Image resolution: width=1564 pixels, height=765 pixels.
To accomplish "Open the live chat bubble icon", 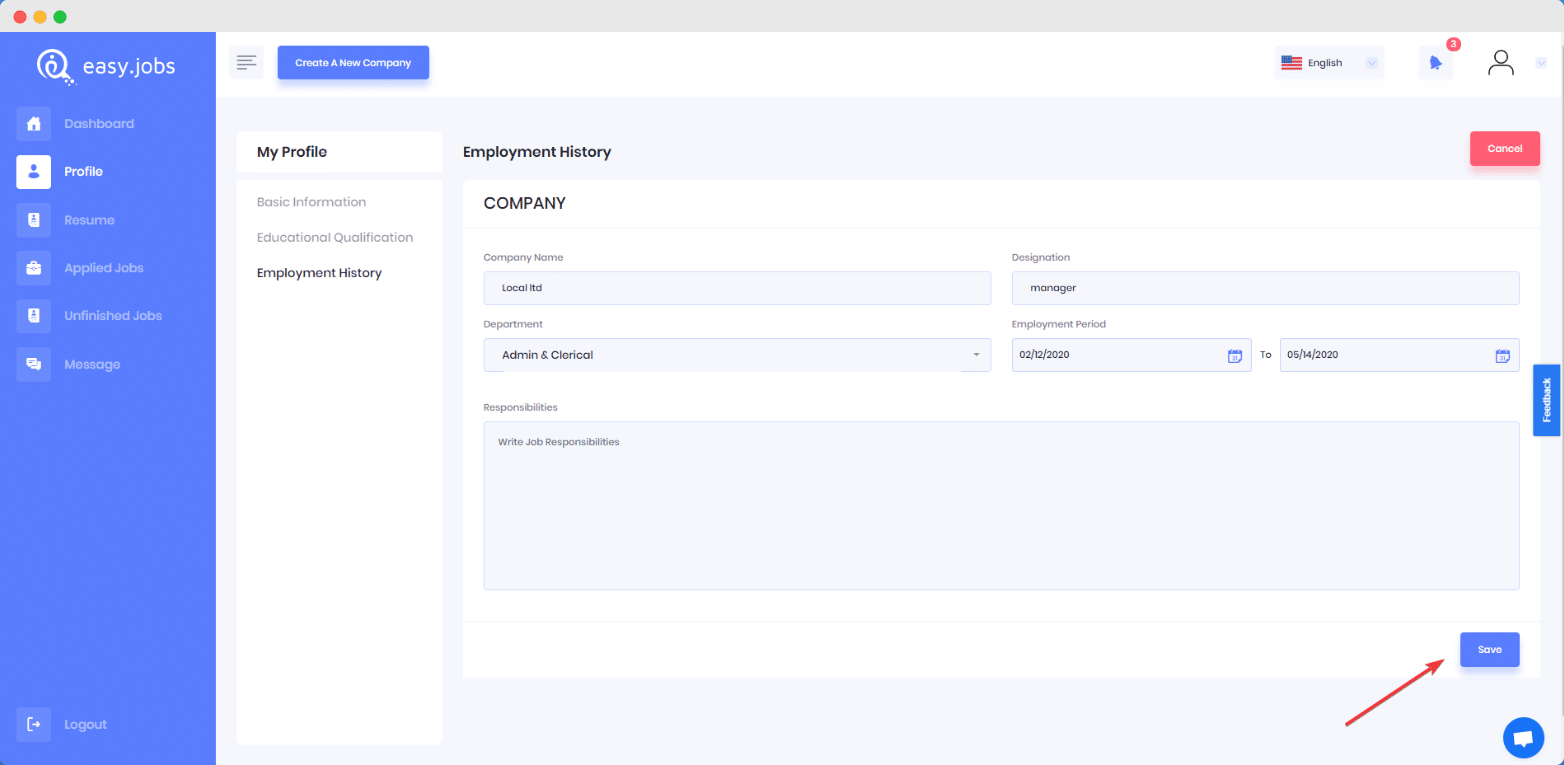I will point(1523,738).
